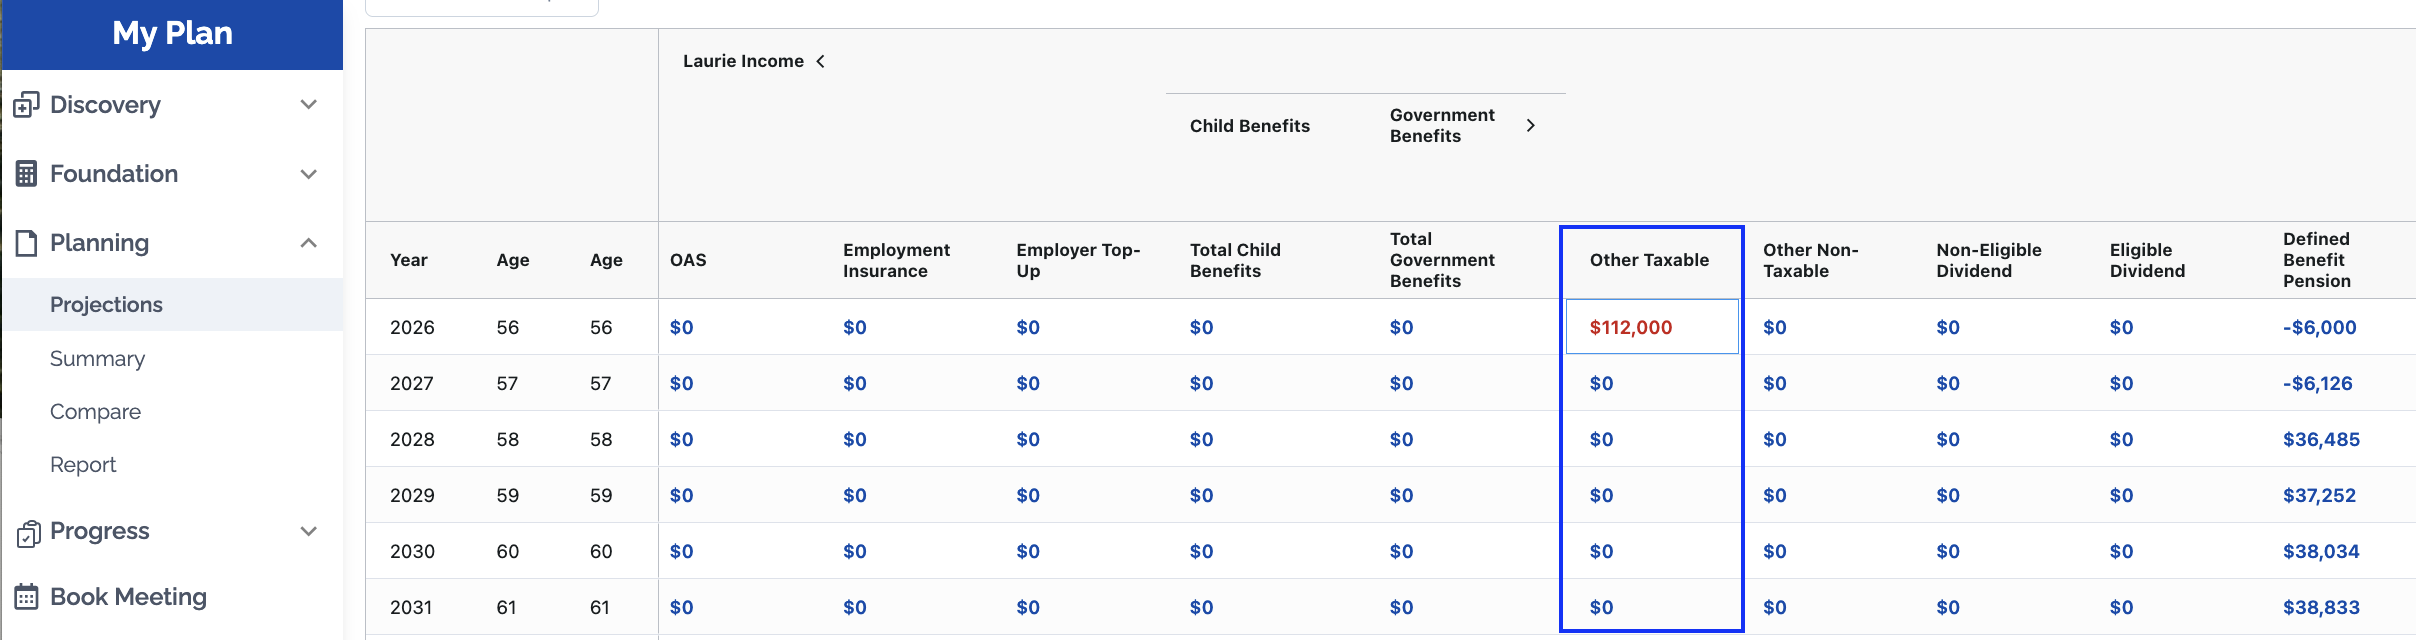The width and height of the screenshot is (2416, 640).
Task: Select 2028 Defined Benefit Pension value $36,485
Action: click(x=2321, y=439)
